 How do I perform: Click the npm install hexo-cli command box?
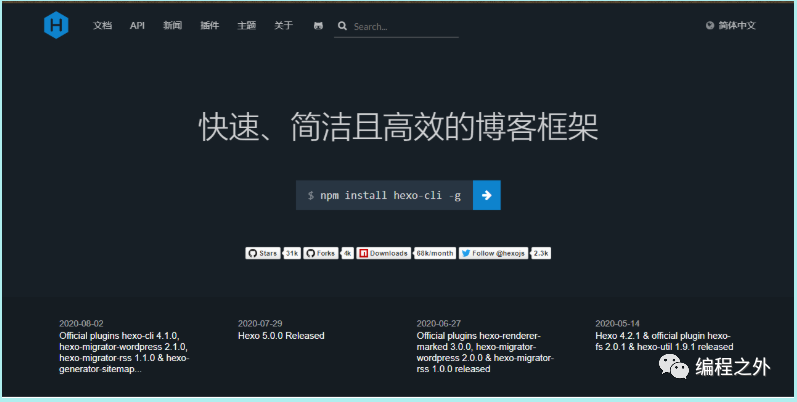[x=384, y=195]
